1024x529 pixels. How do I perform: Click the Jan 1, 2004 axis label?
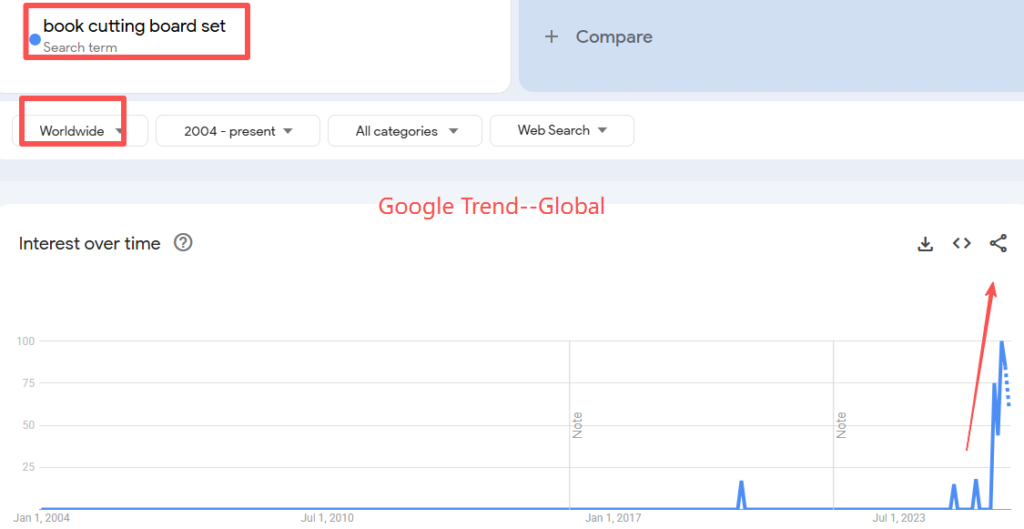(x=40, y=518)
